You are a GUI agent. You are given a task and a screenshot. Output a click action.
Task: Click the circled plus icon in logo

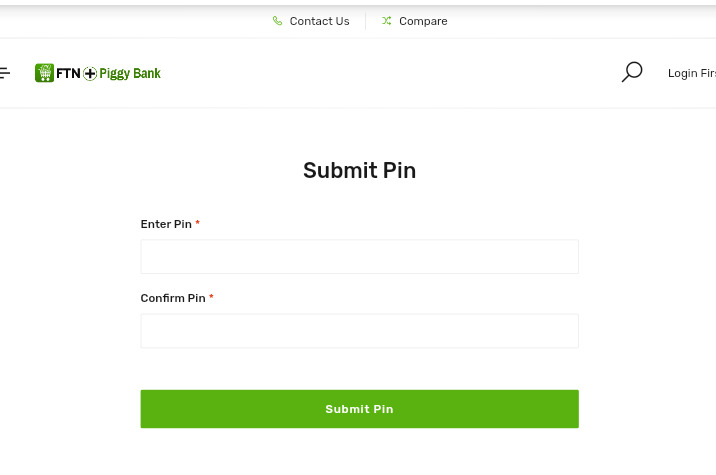tap(90, 73)
